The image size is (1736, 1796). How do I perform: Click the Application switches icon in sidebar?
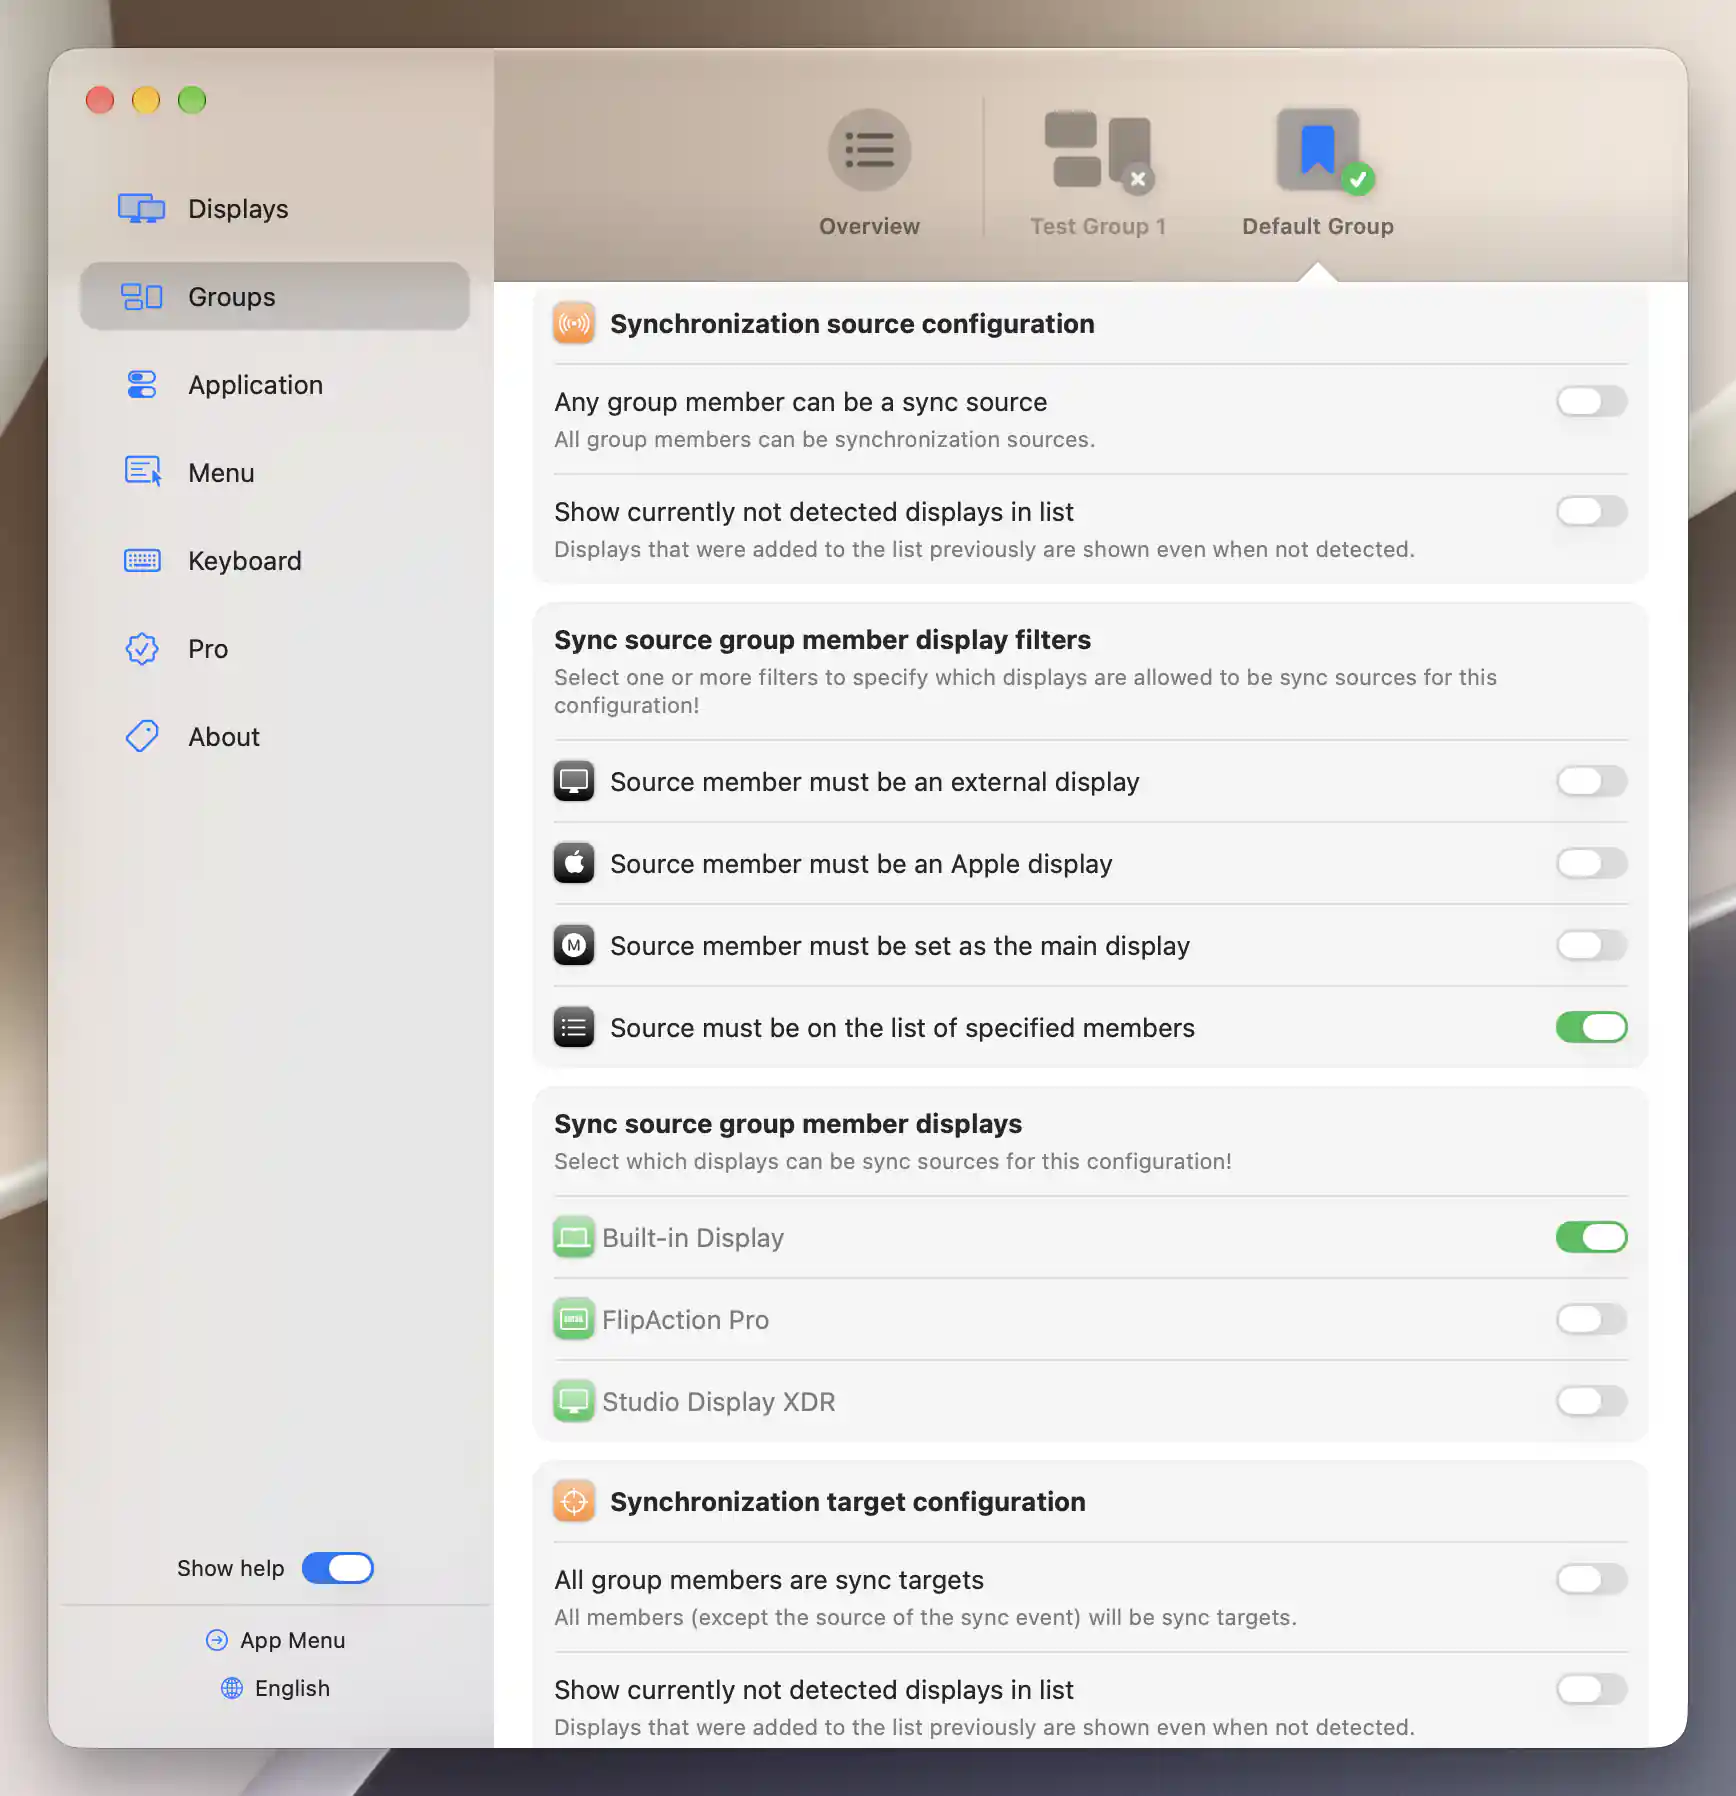coord(141,385)
